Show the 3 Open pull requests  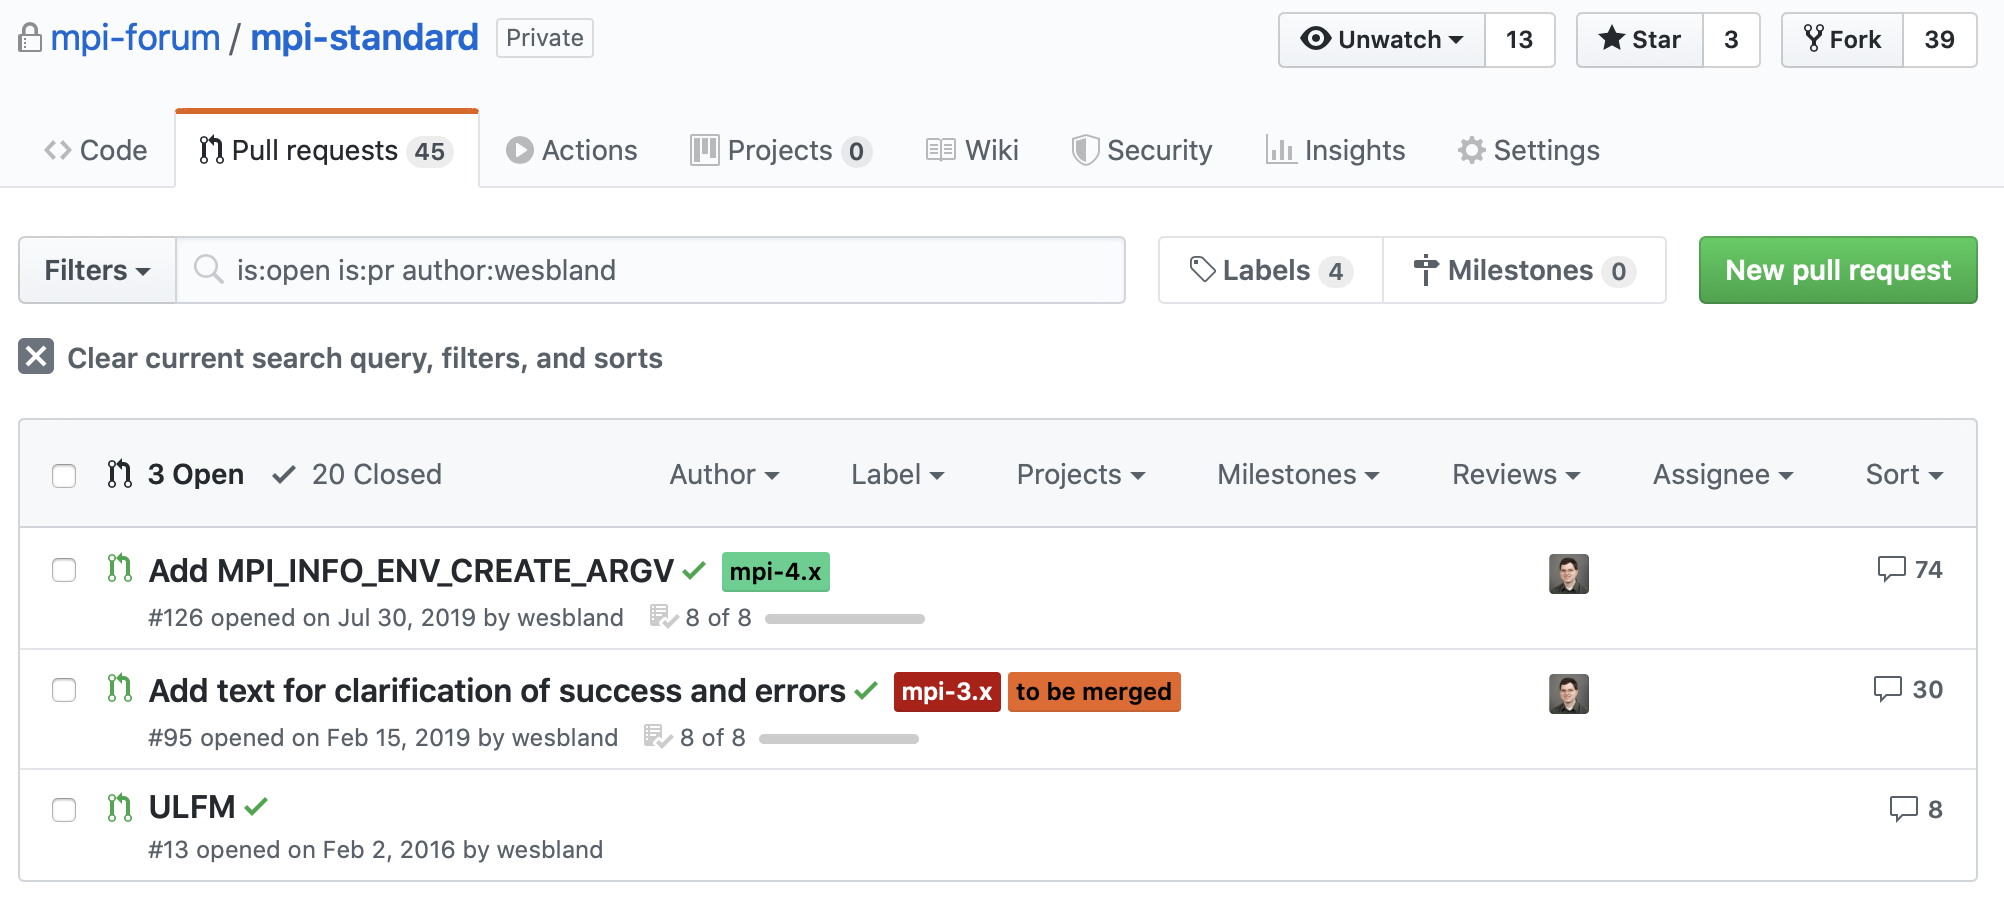(x=176, y=474)
